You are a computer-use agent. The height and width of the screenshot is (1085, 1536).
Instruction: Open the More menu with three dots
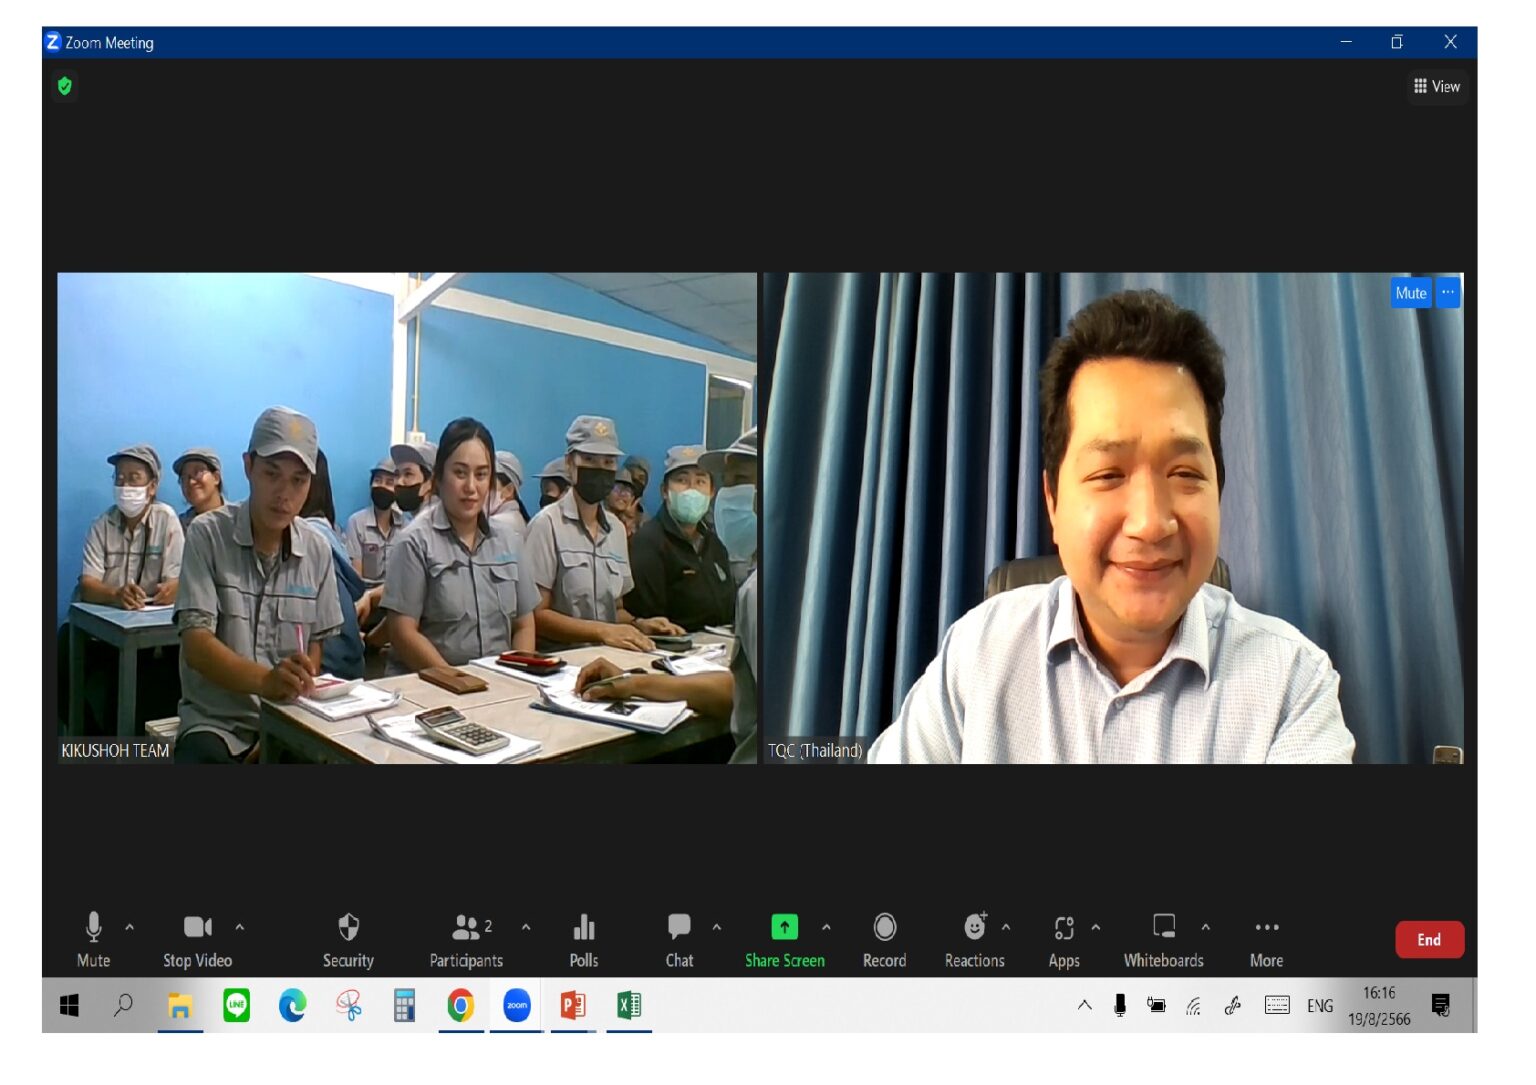[1266, 928]
